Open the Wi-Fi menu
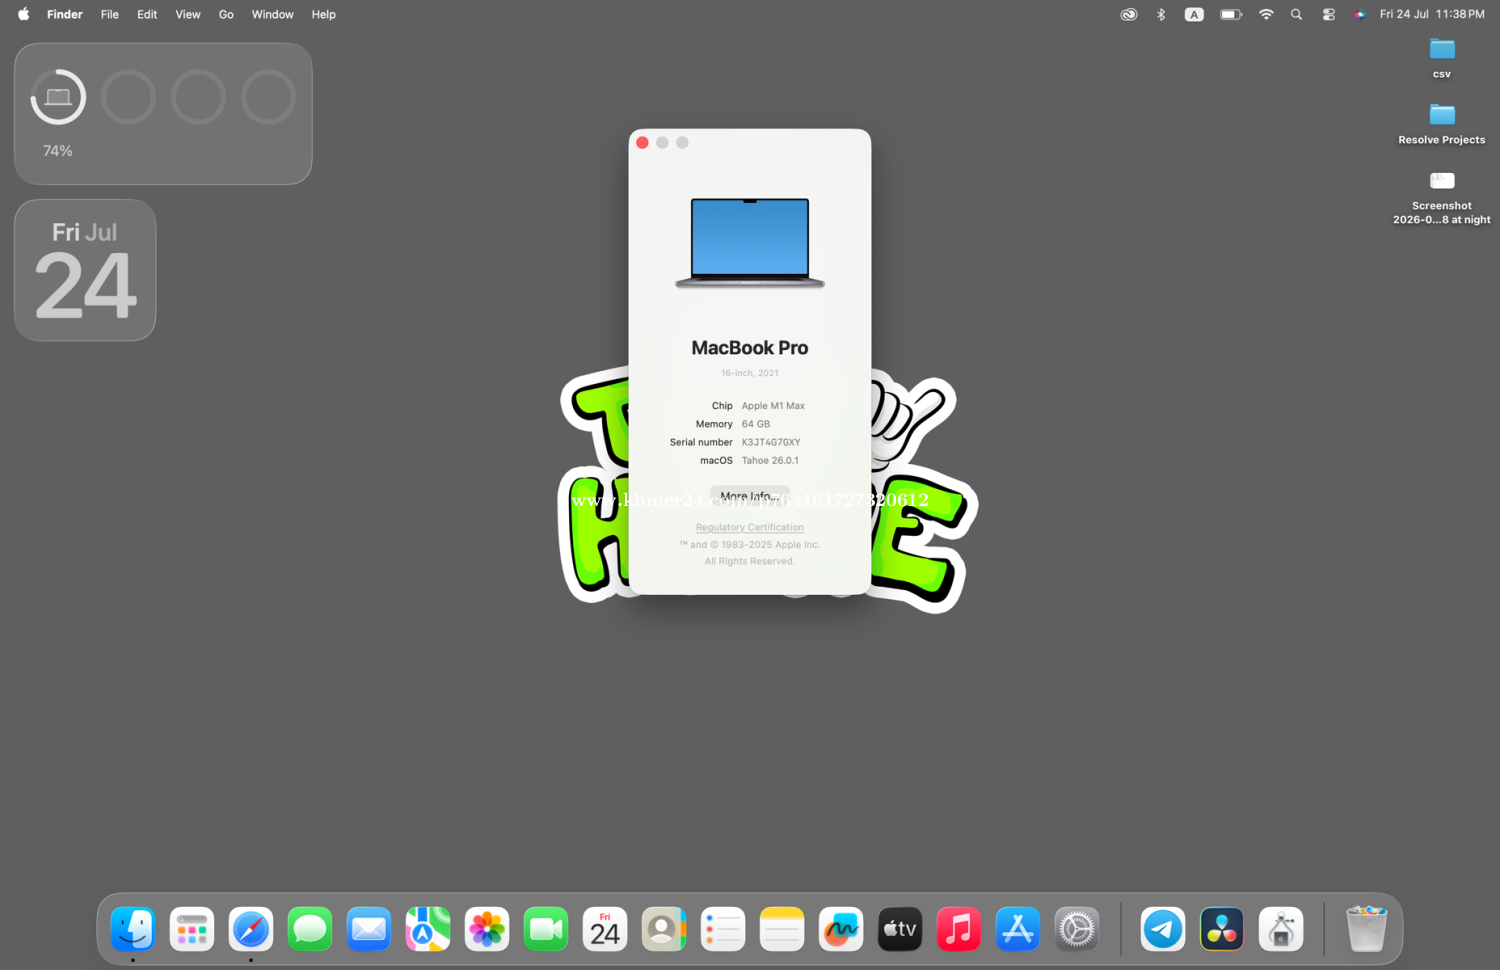 1266,14
